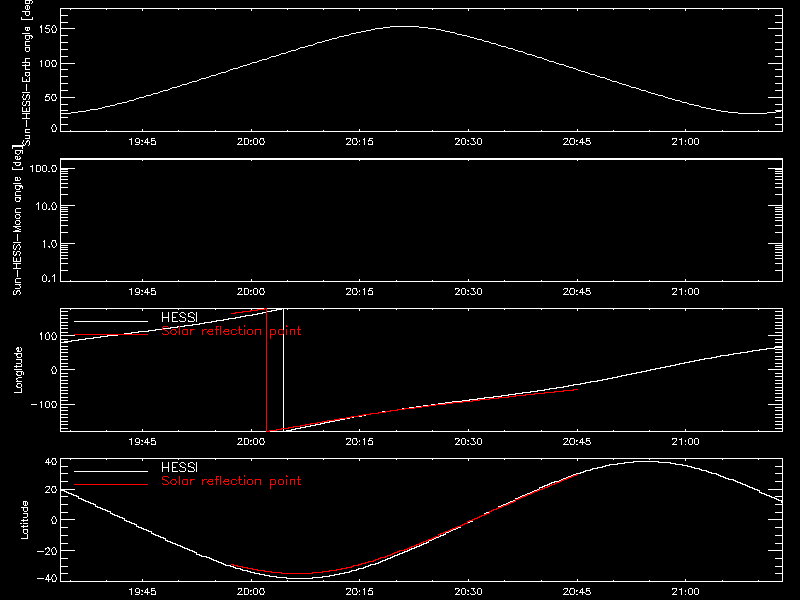
Task: Click the -20 tick on Latitude axis
Action: click(47, 551)
